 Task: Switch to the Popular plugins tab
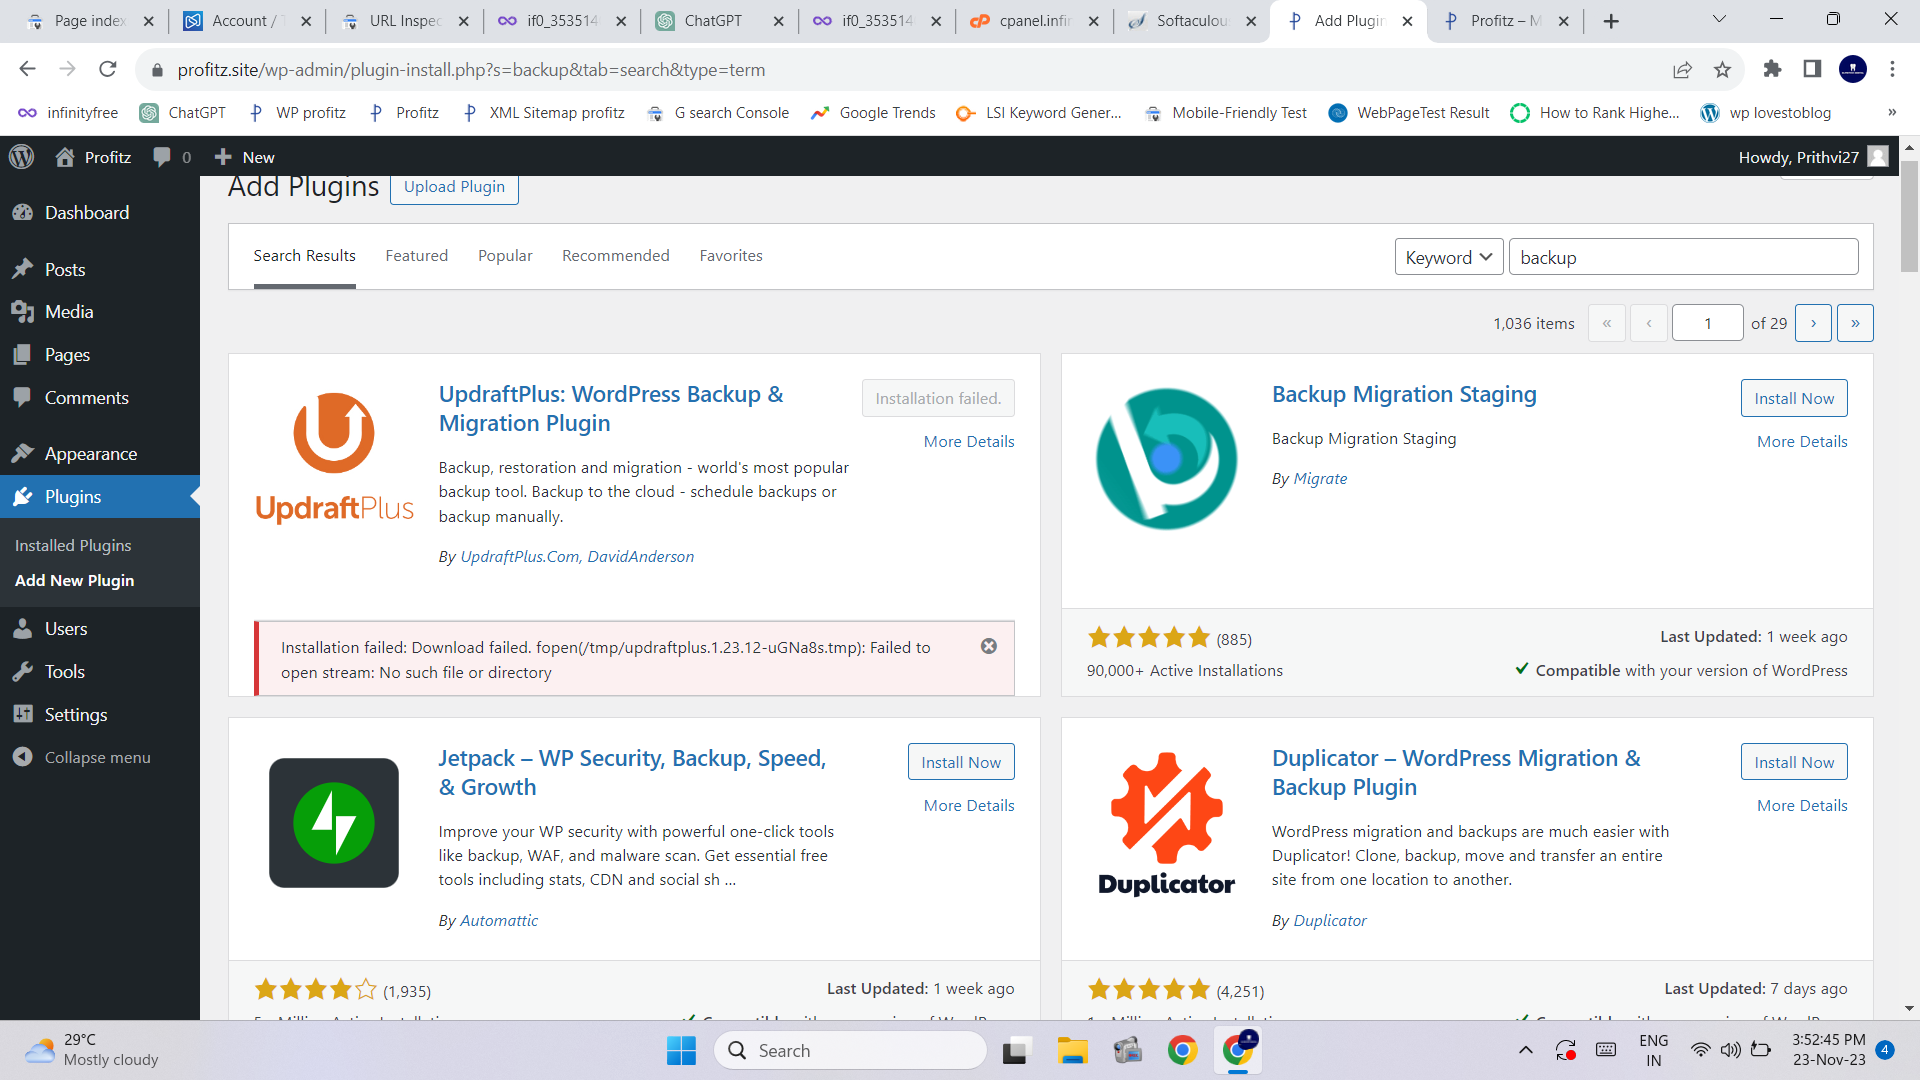coord(505,256)
